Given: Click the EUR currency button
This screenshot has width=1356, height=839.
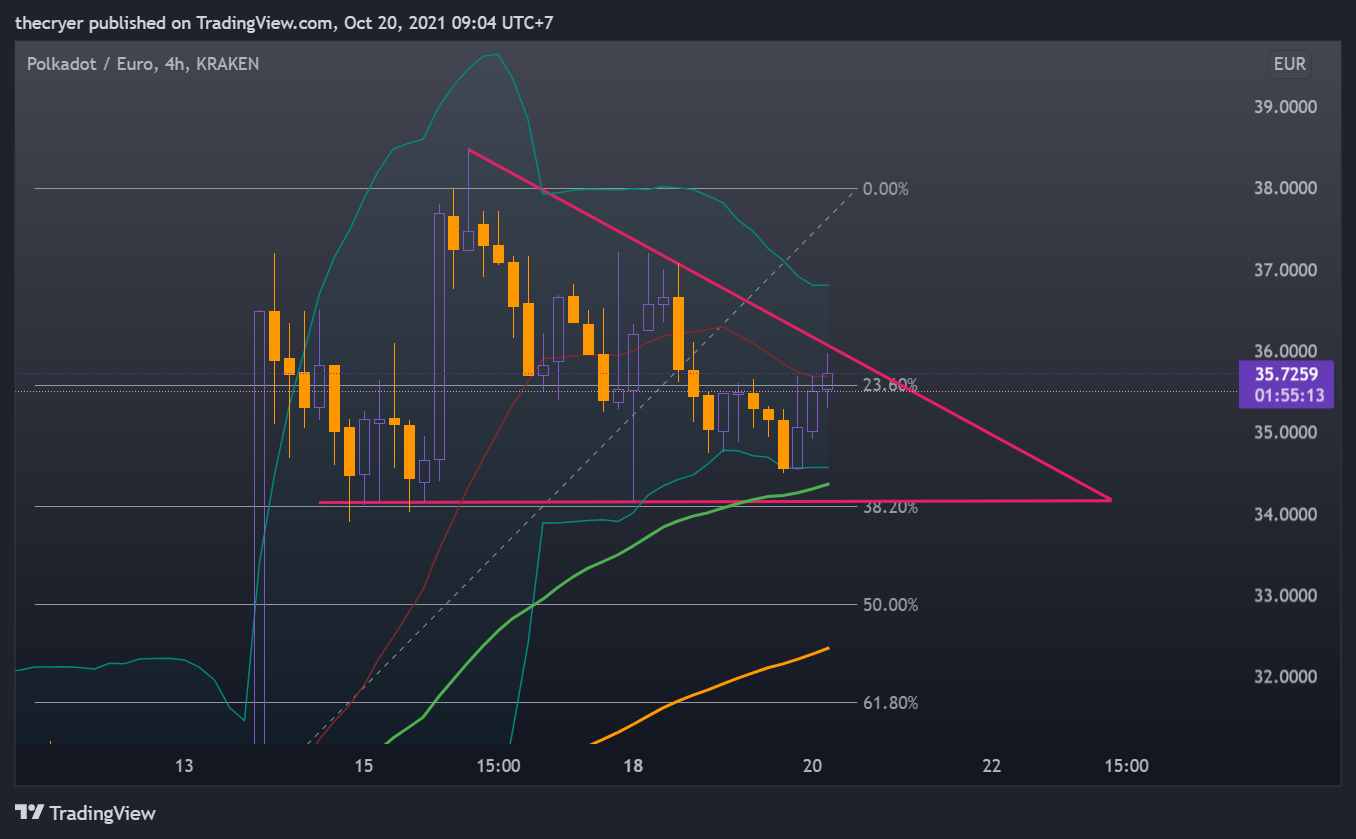Looking at the screenshot, I should (1289, 64).
